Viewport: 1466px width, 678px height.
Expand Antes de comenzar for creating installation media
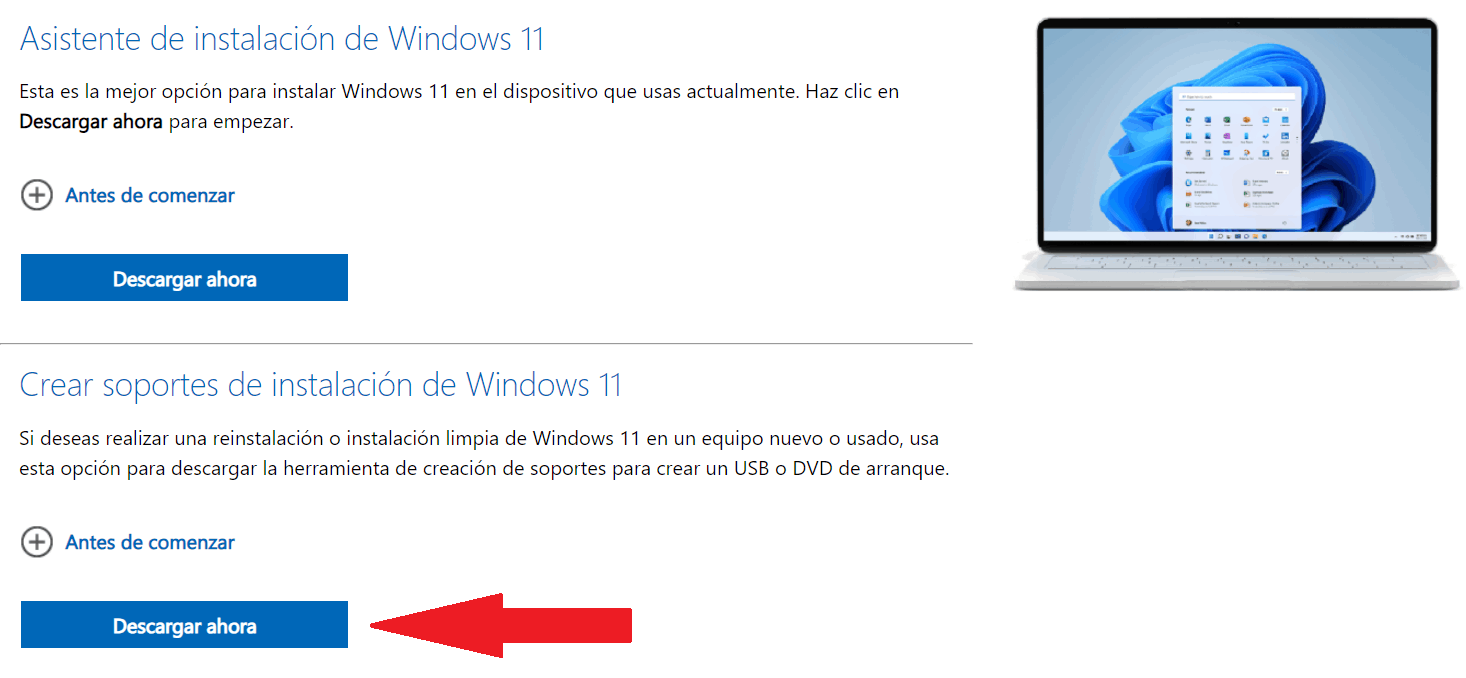tap(150, 542)
